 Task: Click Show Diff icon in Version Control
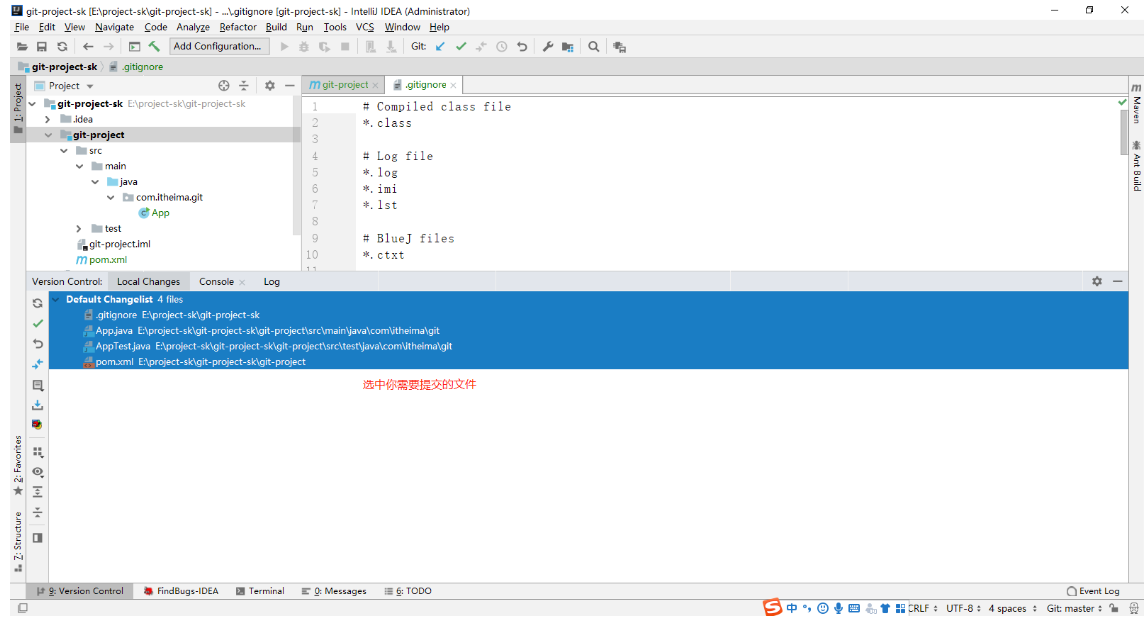[x=37, y=364]
